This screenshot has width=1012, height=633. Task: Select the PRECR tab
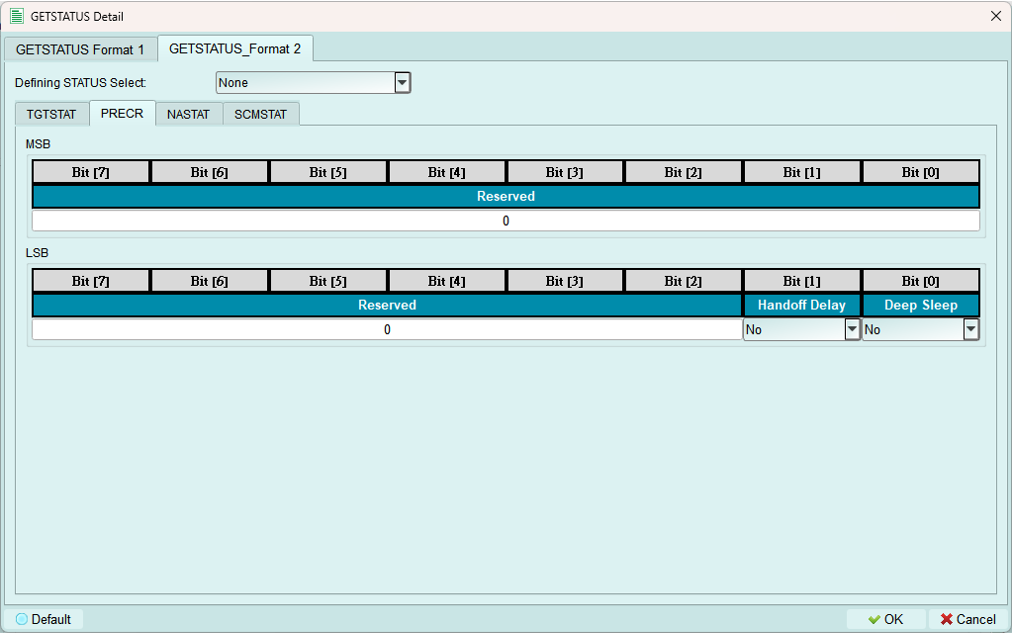(x=122, y=114)
